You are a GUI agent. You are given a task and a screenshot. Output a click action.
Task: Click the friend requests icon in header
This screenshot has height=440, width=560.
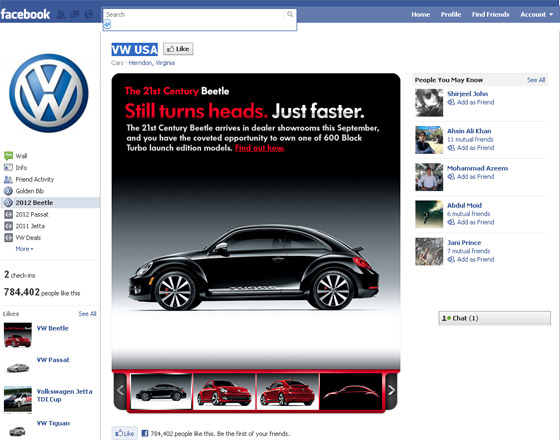point(61,15)
